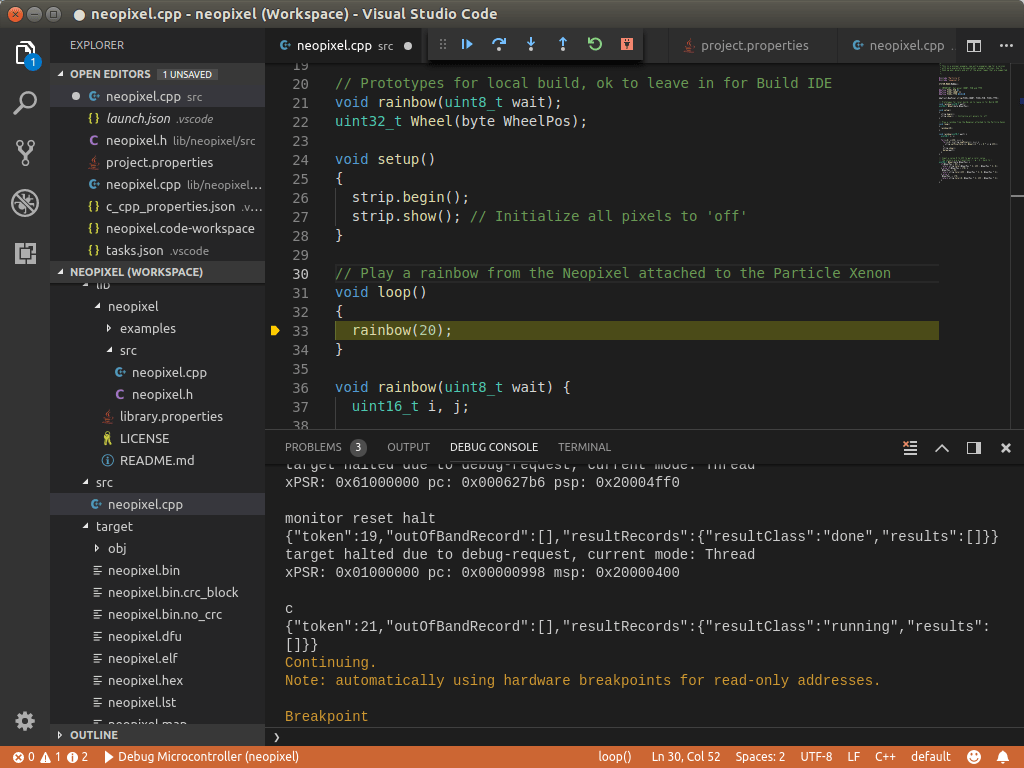Viewport: 1024px width, 768px height.
Task: Change language mode via C++ status item
Action: pyautogui.click(x=885, y=757)
